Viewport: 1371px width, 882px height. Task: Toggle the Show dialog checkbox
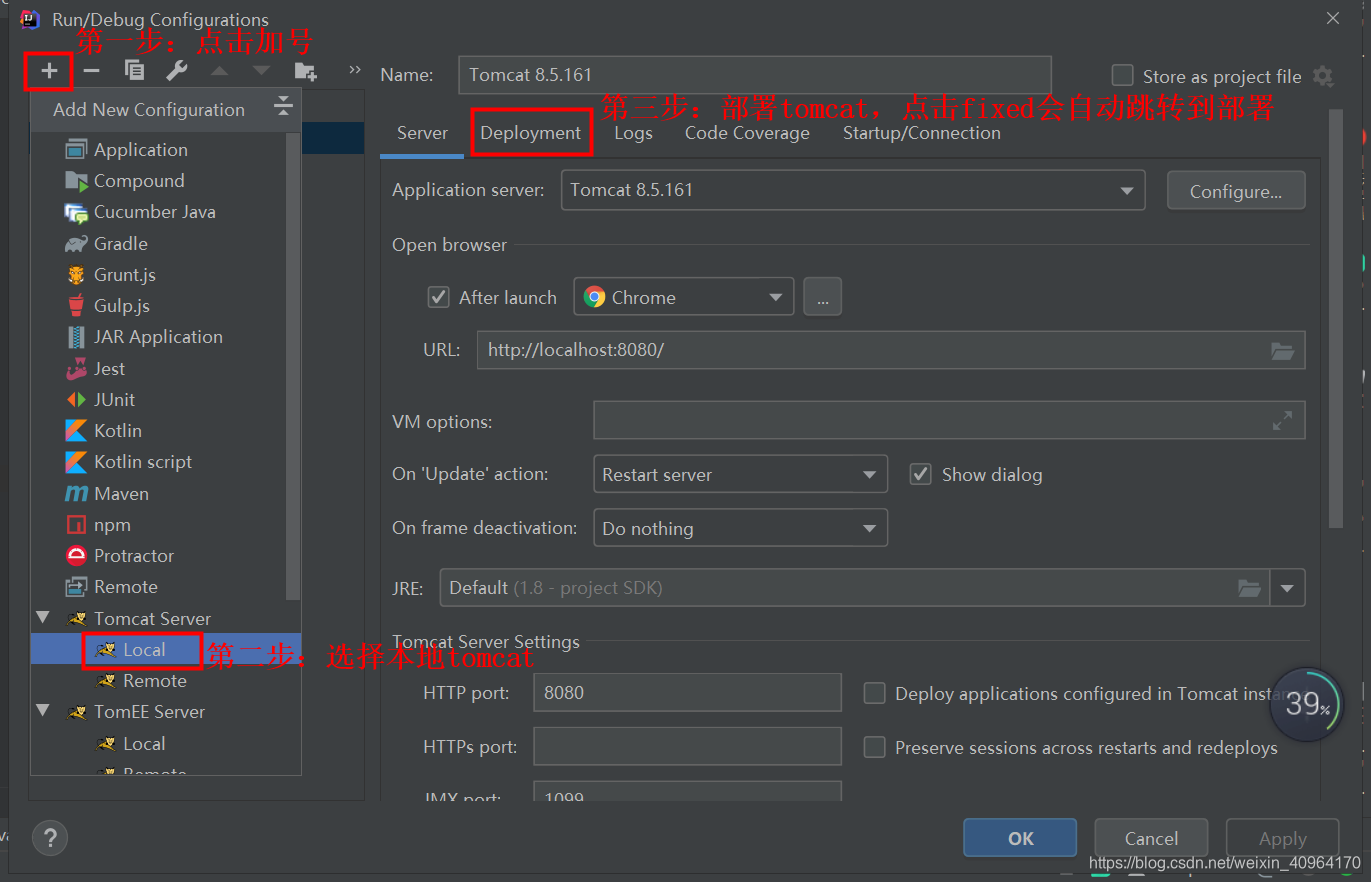[920, 473]
